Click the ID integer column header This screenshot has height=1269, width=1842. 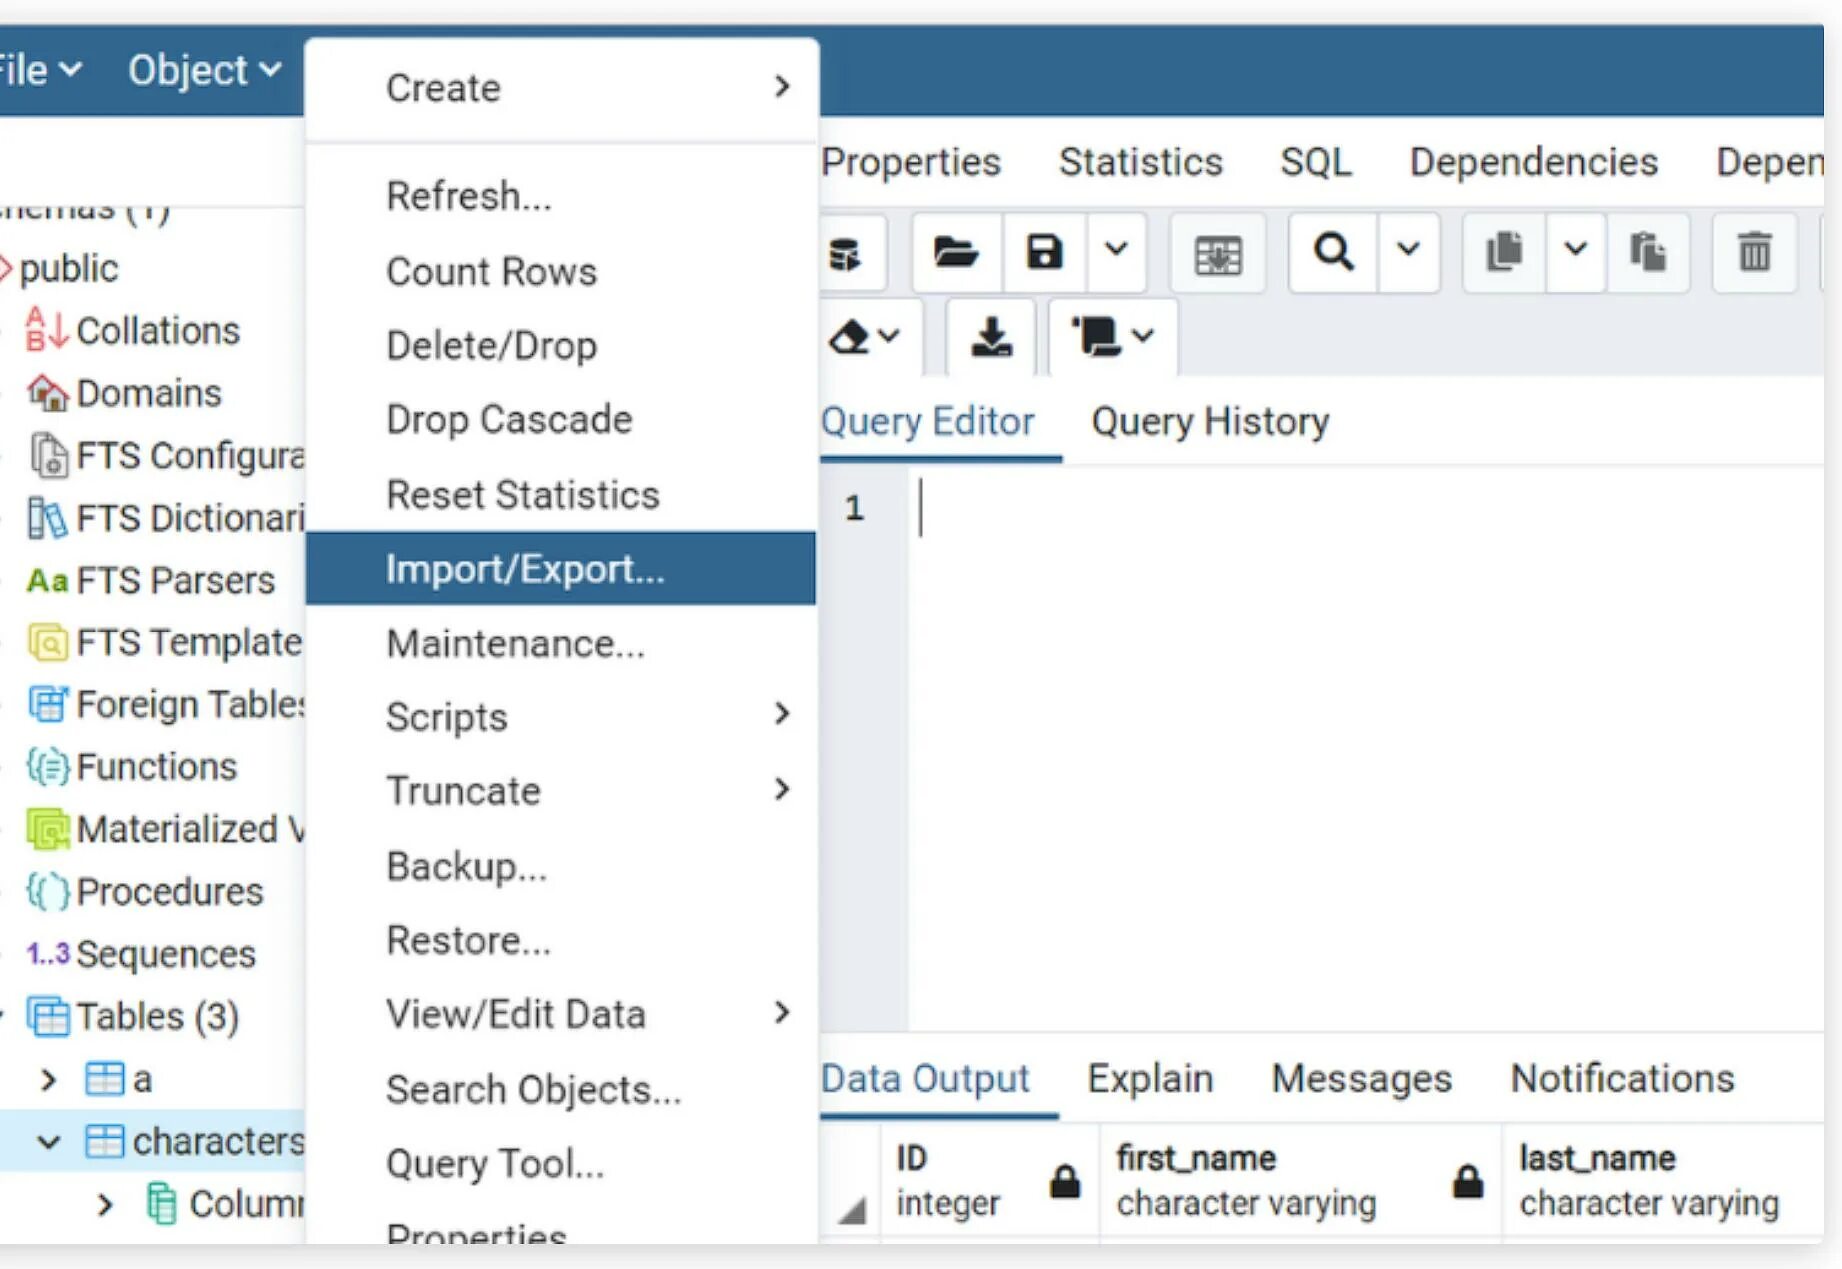point(990,1181)
